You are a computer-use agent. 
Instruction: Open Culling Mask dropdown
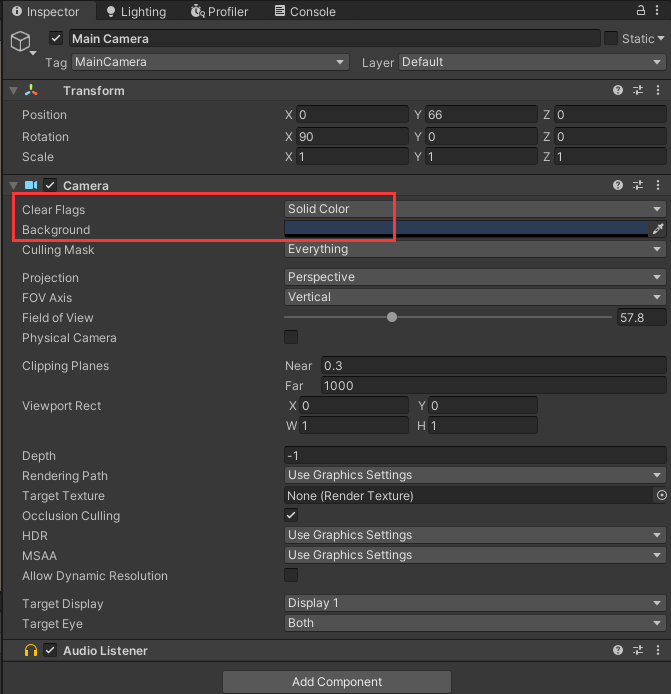(475, 249)
